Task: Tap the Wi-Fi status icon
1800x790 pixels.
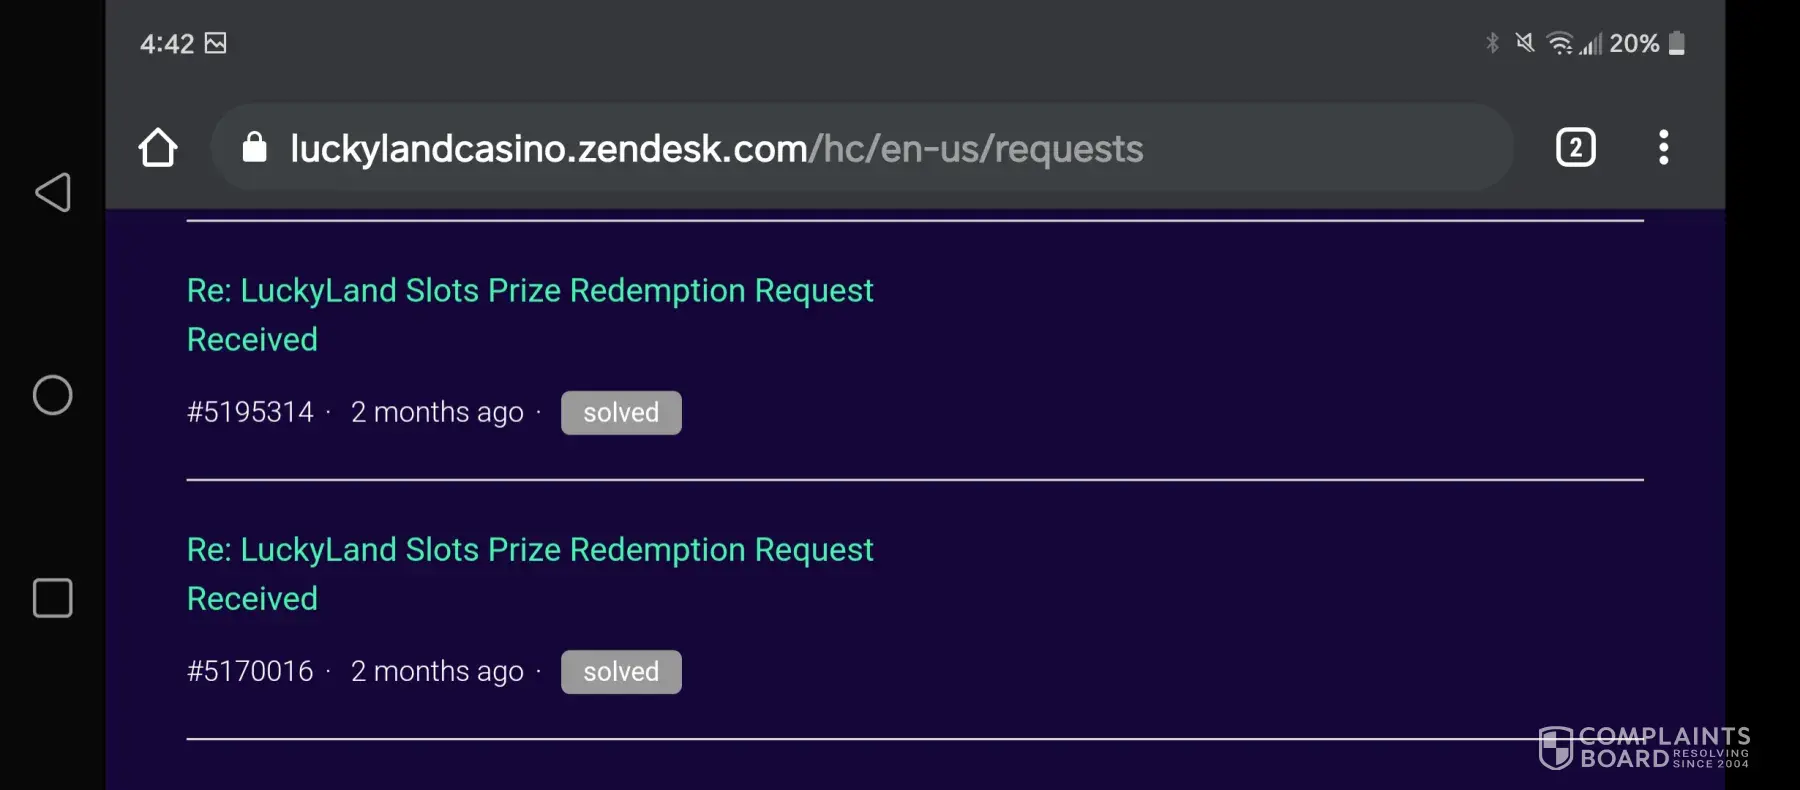Action: (x=1558, y=43)
